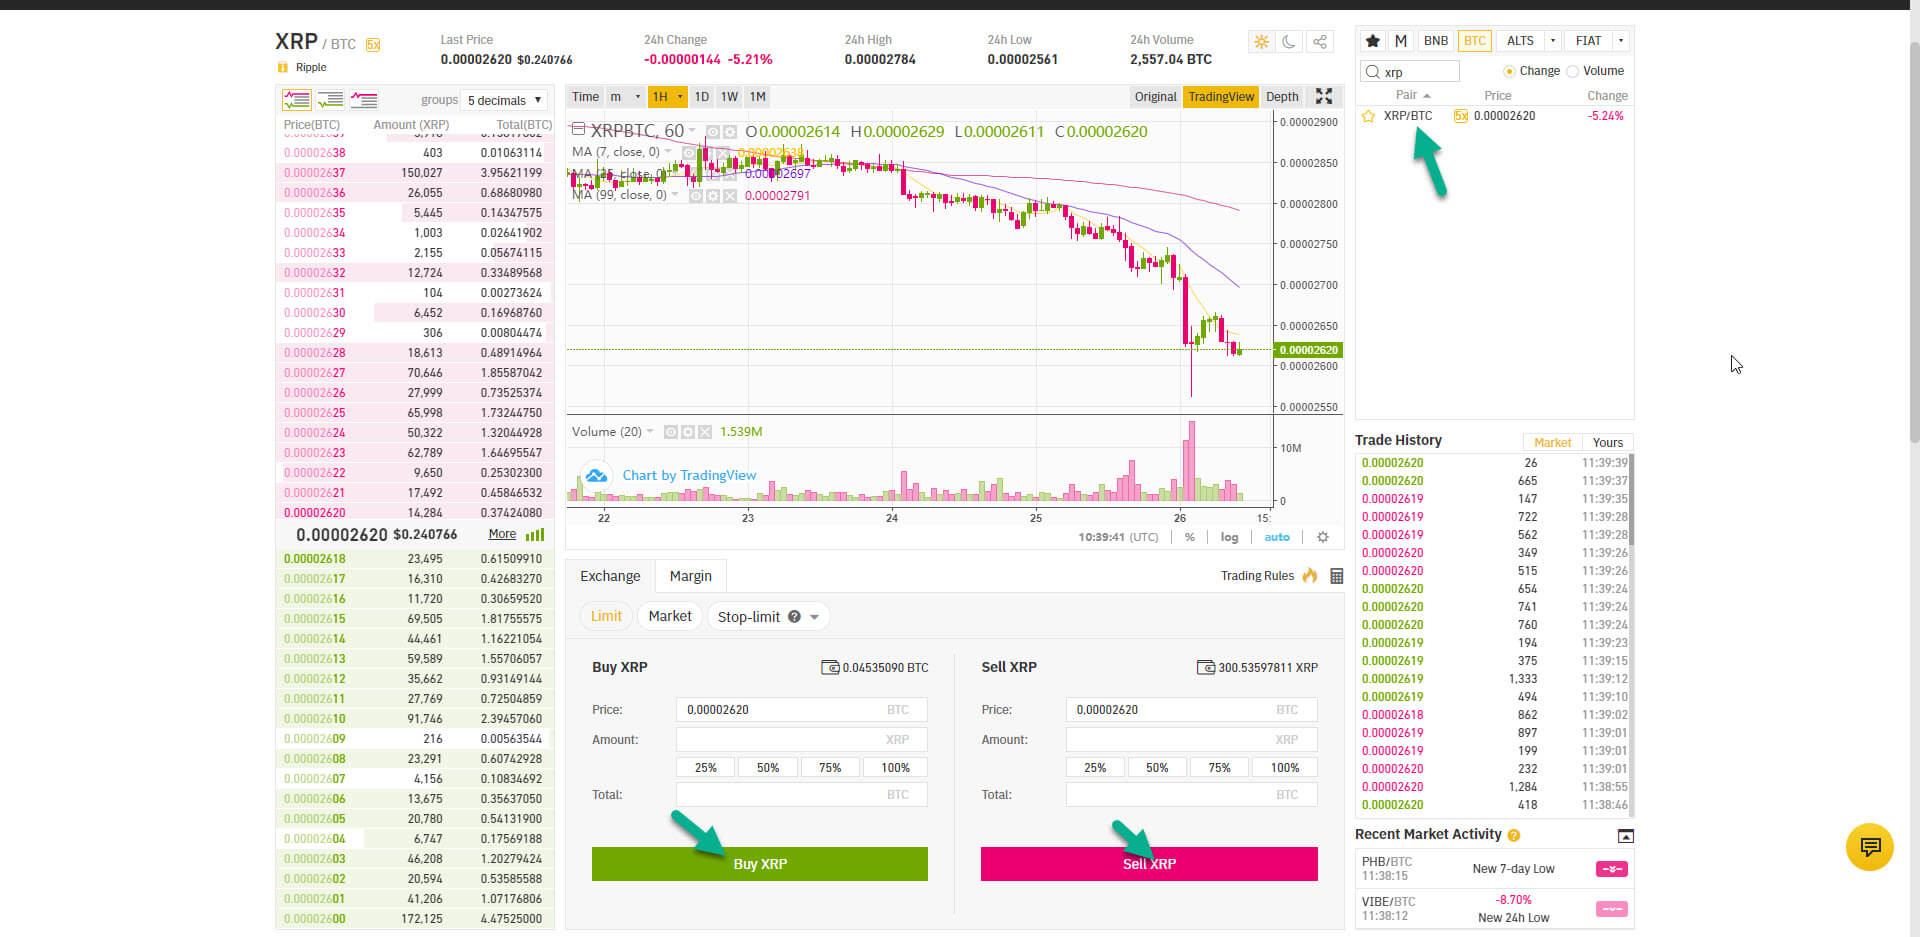Expand FIAT market dropdown arrow
The width and height of the screenshot is (1920, 937).
(1621, 41)
